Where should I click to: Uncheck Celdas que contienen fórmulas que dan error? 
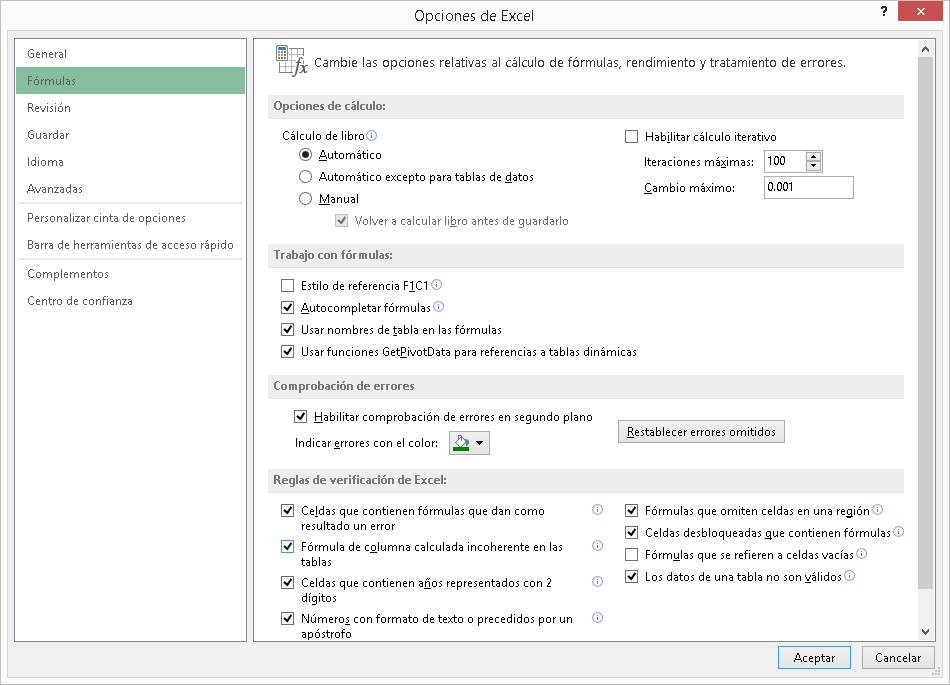click(287, 511)
